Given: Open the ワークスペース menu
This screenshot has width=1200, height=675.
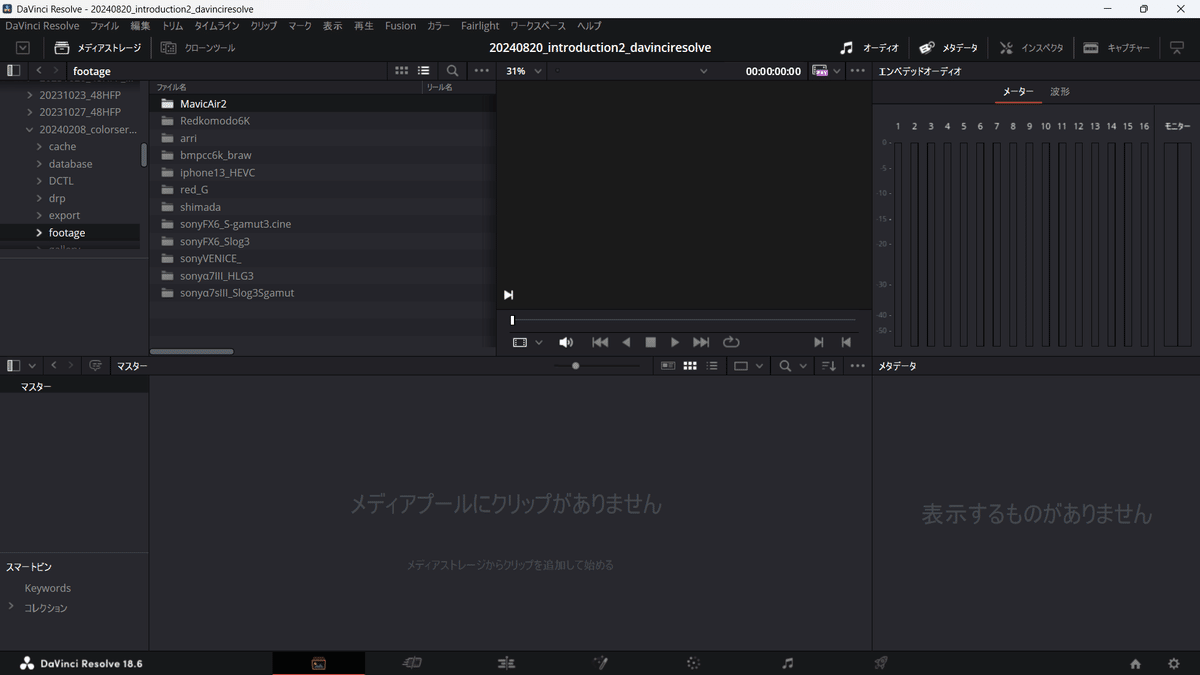Looking at the screenshot, I should [x=538, y=26].
